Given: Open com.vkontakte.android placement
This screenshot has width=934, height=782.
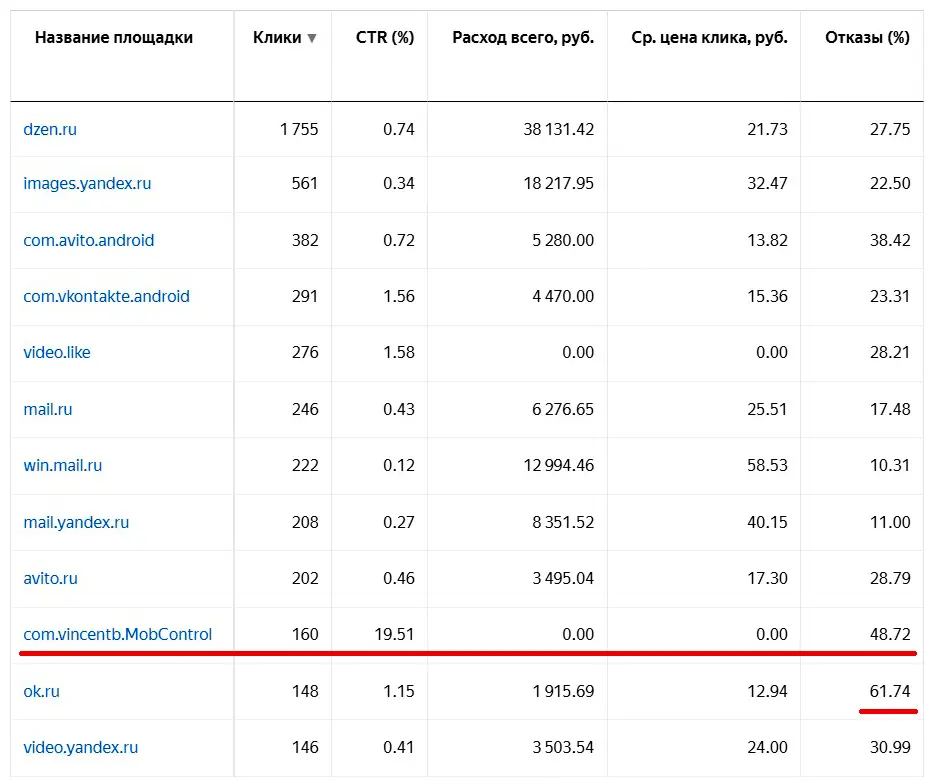Looking at the screenshot, I should 106,296.
